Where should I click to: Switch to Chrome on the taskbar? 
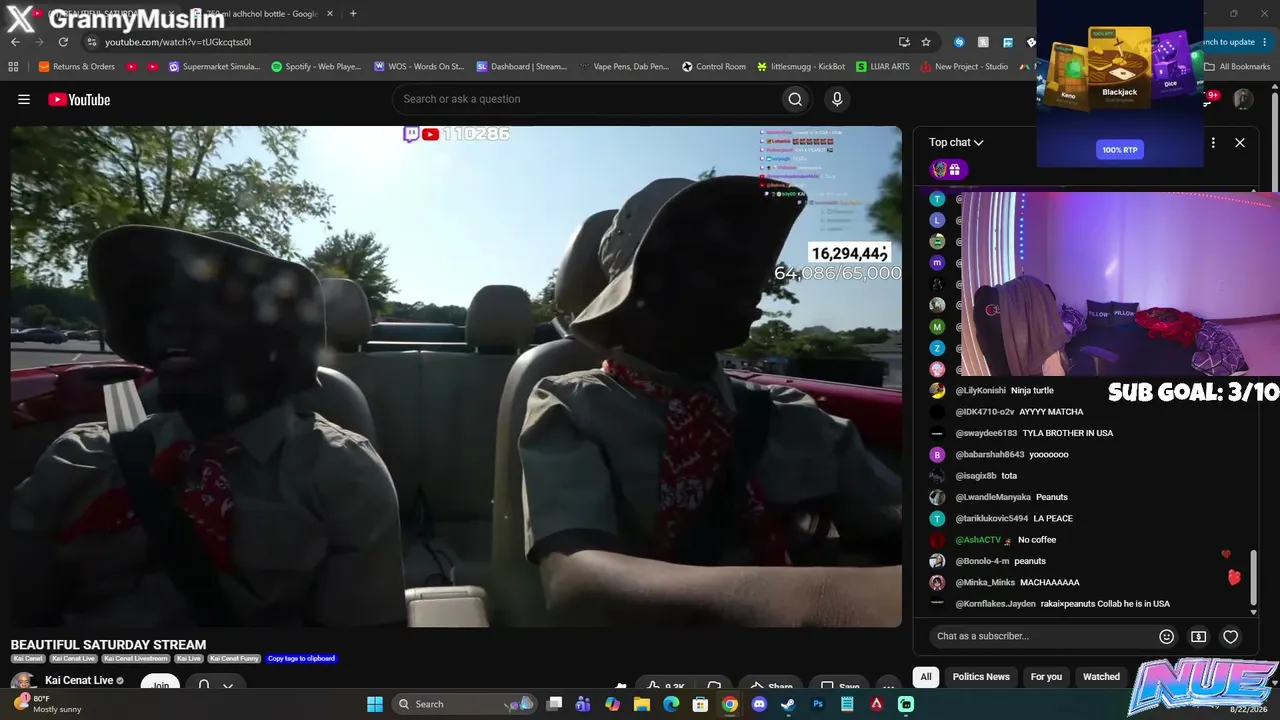730,704
